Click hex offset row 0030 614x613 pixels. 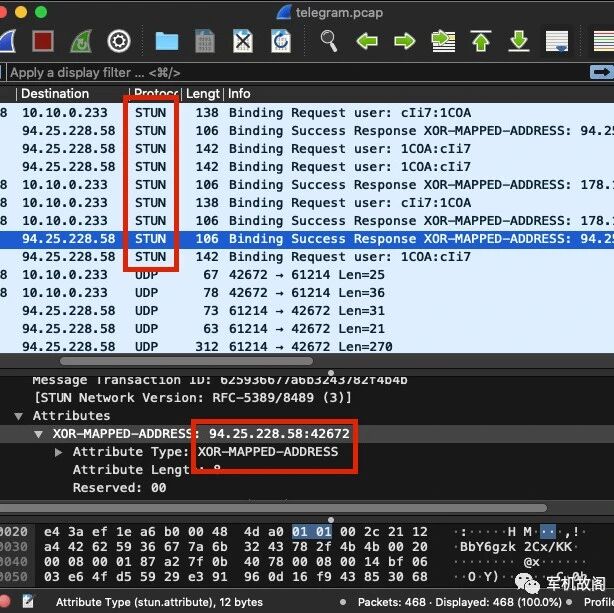pyautogui.click(x=14, y=547)
